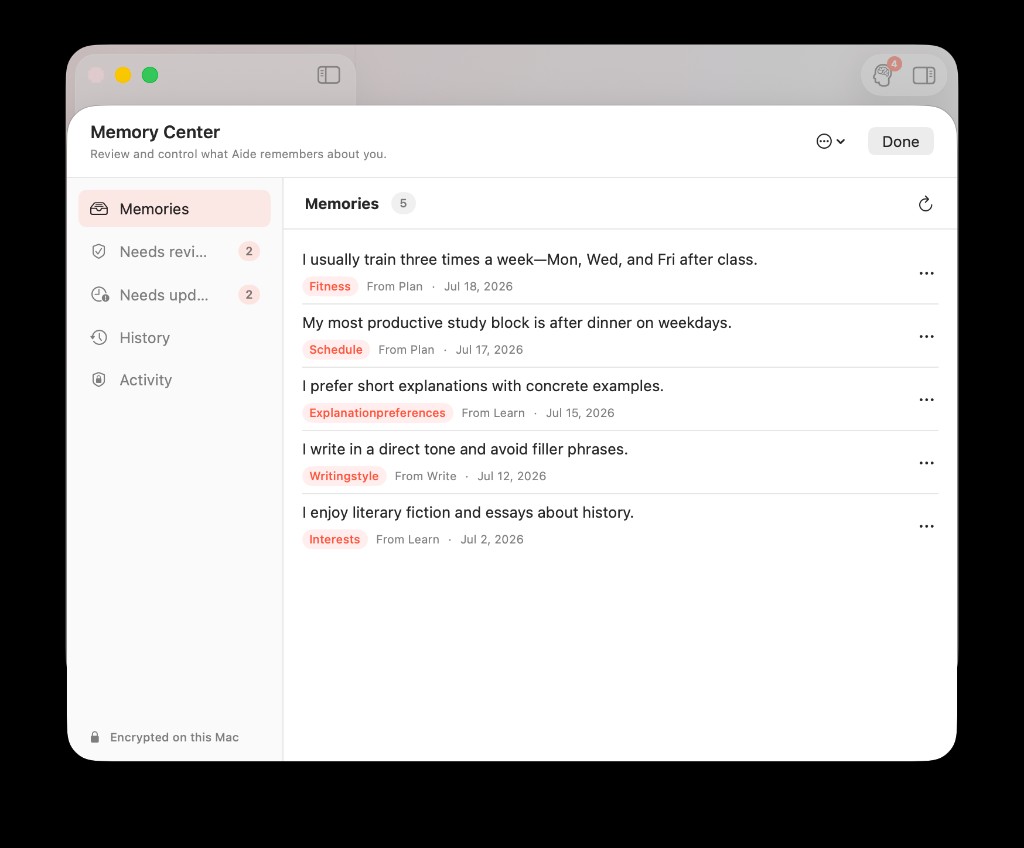This screenshot has height=848, width=1024.
Task: Select "I write in a direct tone" memory
Action: (x=620, y=463)
